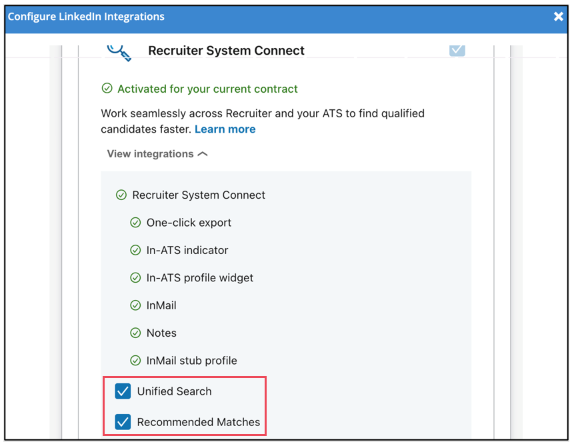Close the Configure LinkedIn Integrations dialog

click(x=558, y=16)
